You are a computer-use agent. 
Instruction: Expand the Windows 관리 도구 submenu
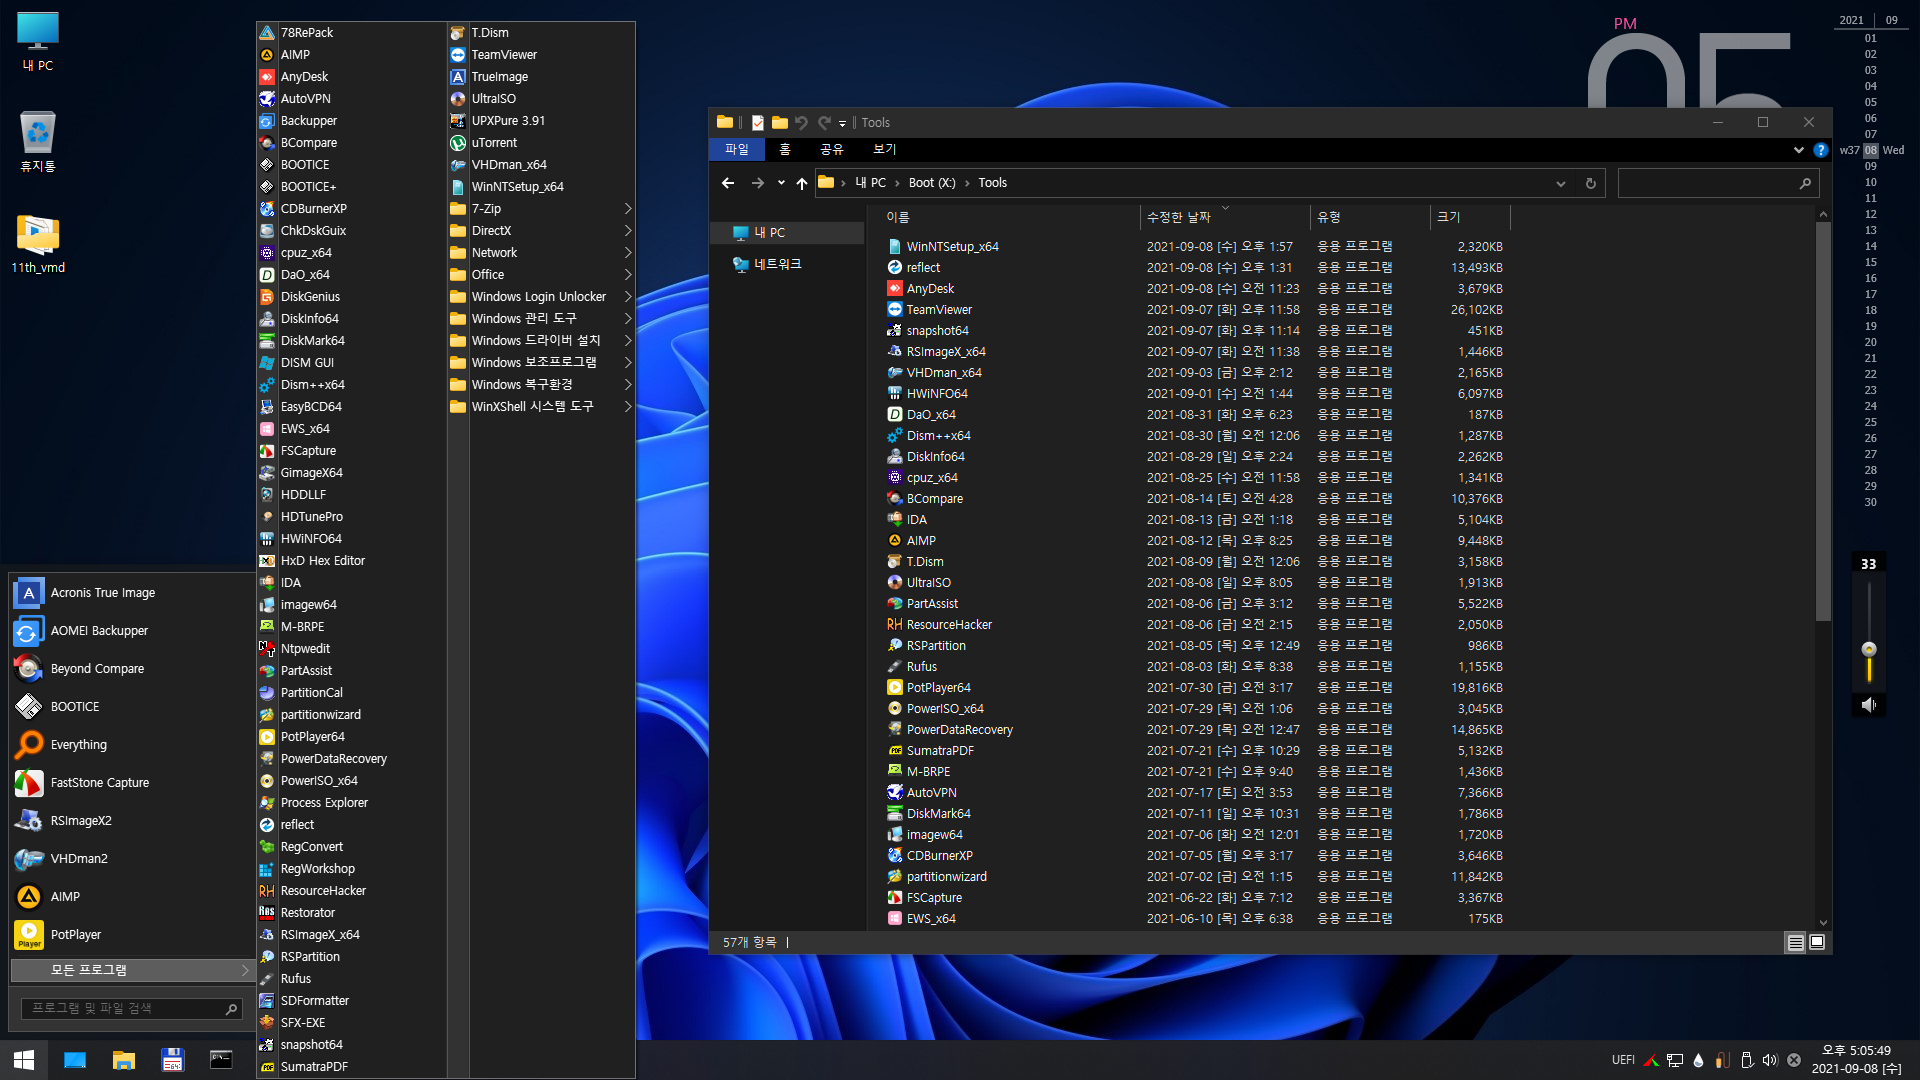coord(541,319)
